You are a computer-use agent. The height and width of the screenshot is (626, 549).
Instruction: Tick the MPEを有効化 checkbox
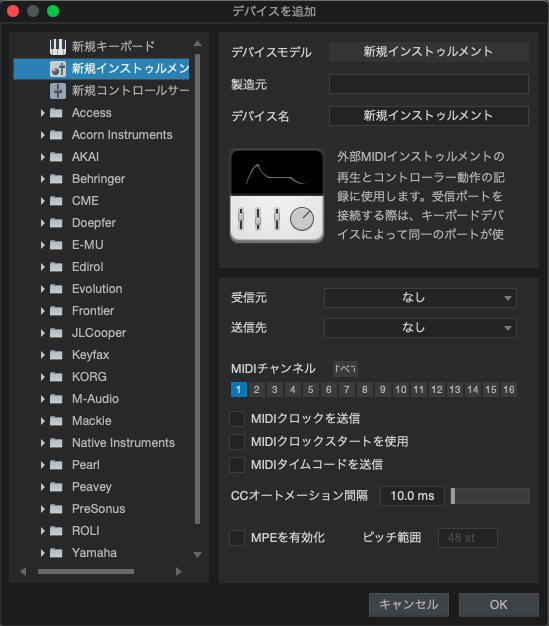point(237,538)
